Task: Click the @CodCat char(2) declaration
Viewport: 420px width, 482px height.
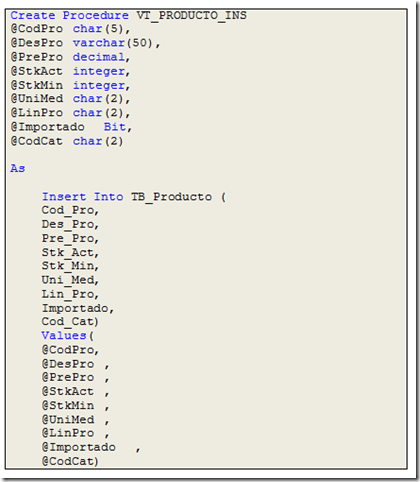Action: click(67, 141)
